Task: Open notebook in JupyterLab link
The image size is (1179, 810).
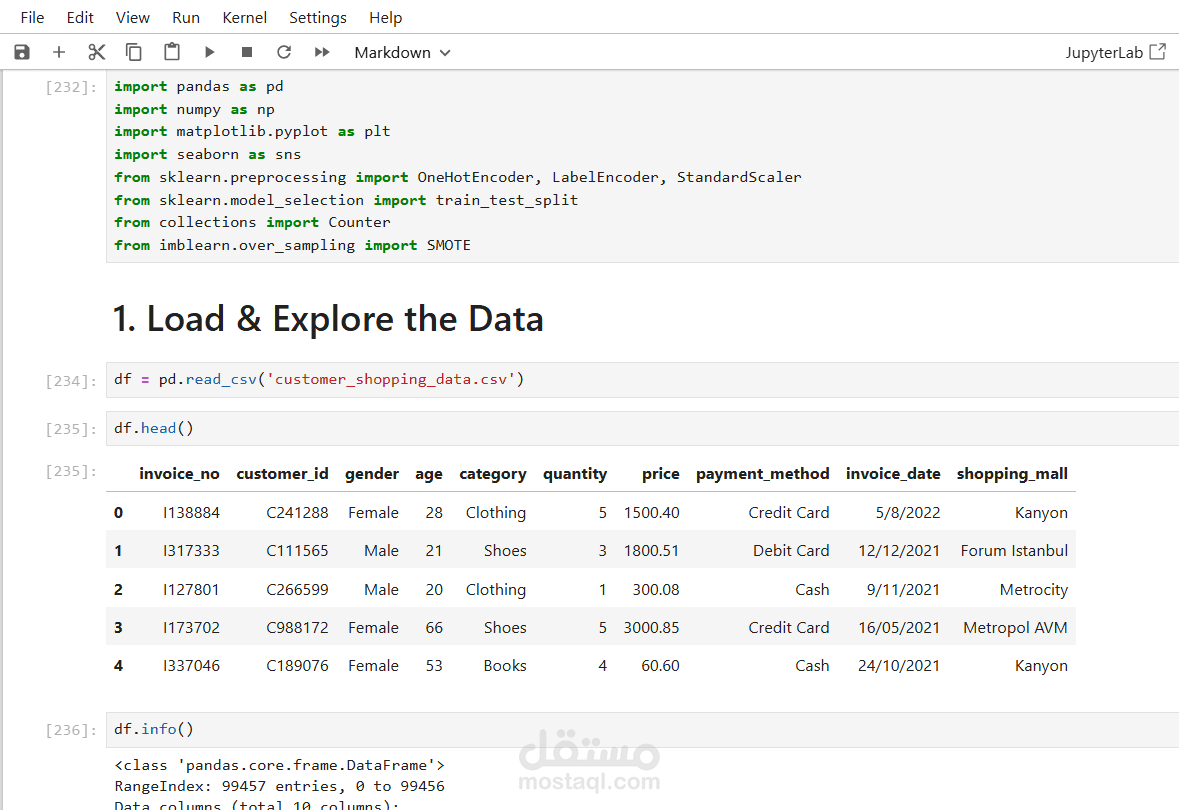Action: pyautogui.click(x=1115, y=52)
